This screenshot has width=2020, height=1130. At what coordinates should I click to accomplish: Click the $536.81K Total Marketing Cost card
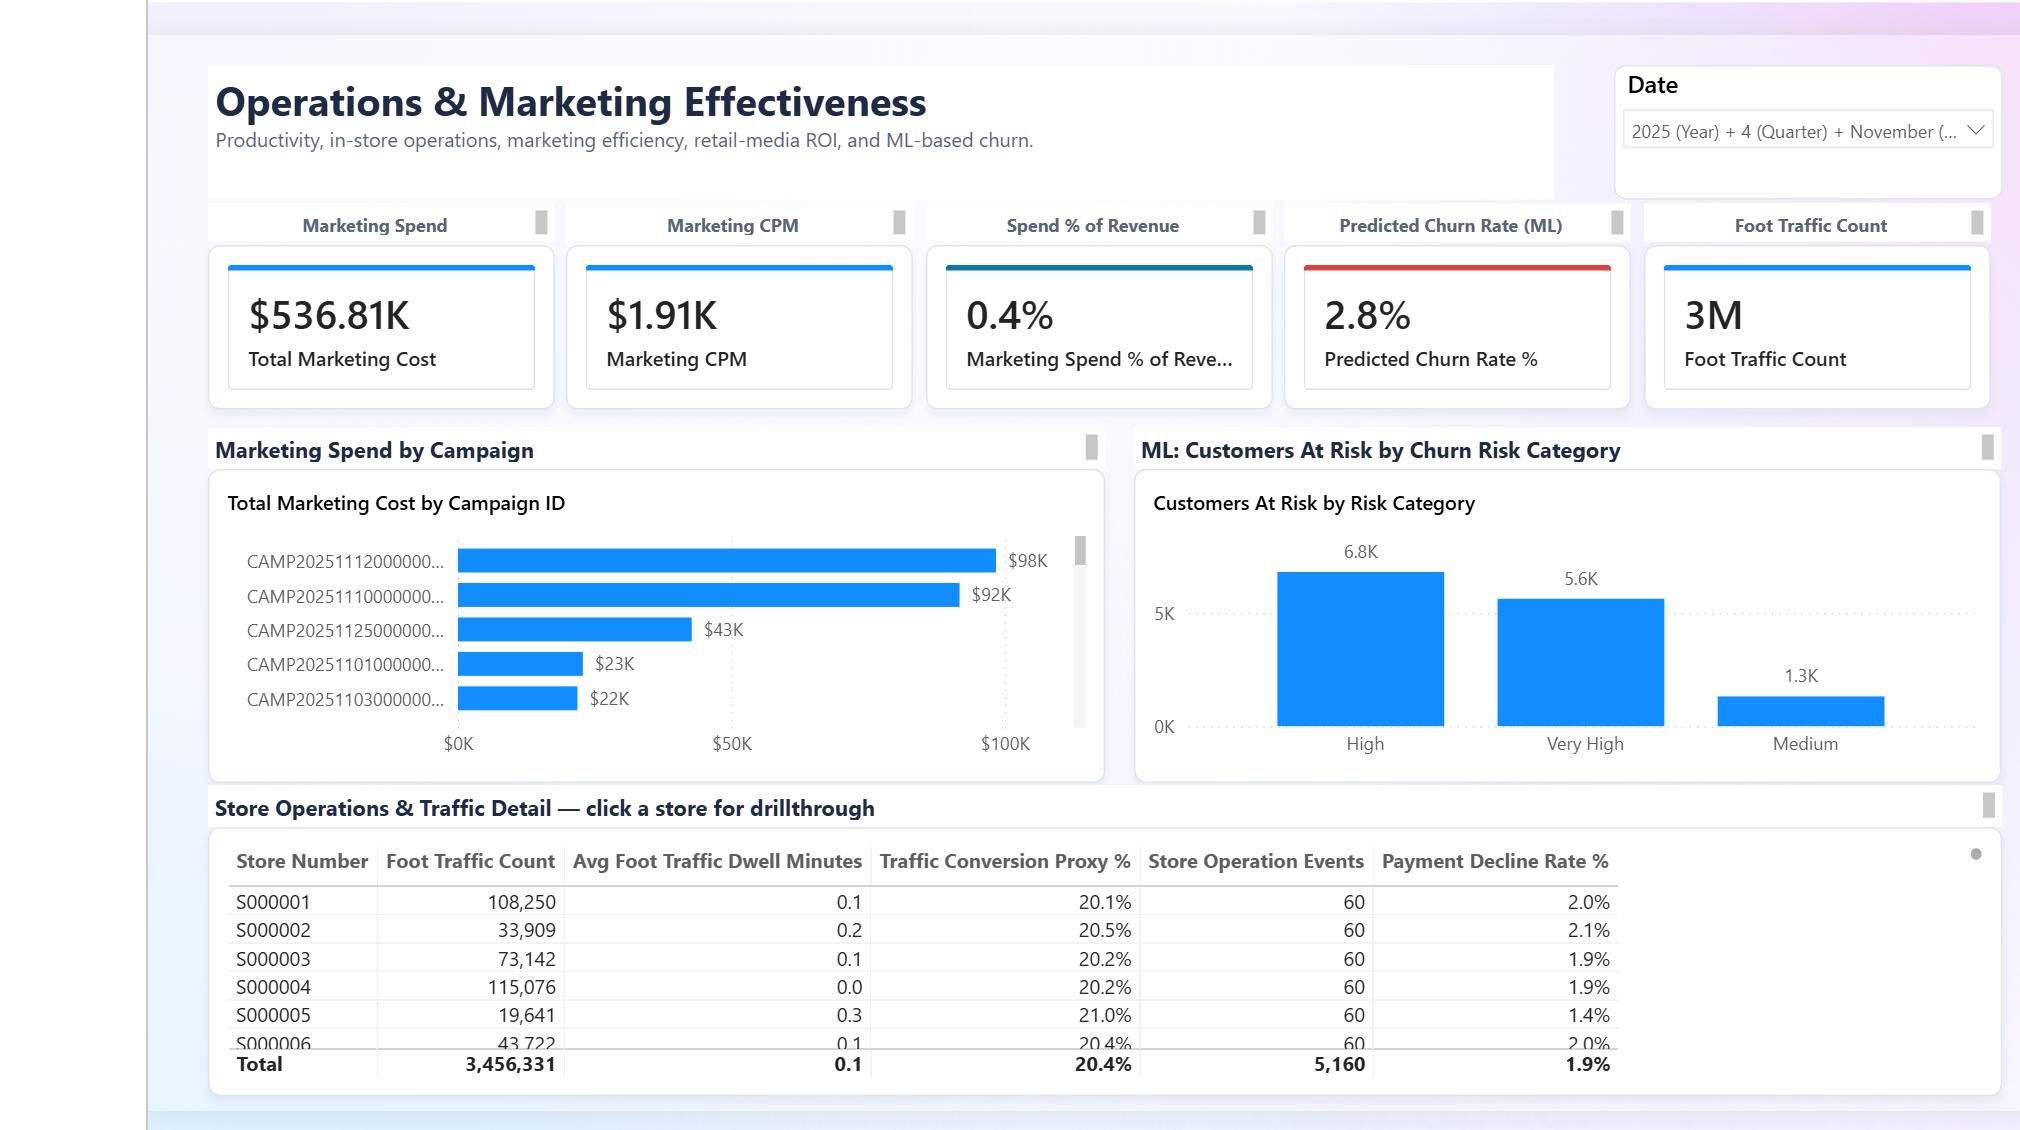pos(381,328)
